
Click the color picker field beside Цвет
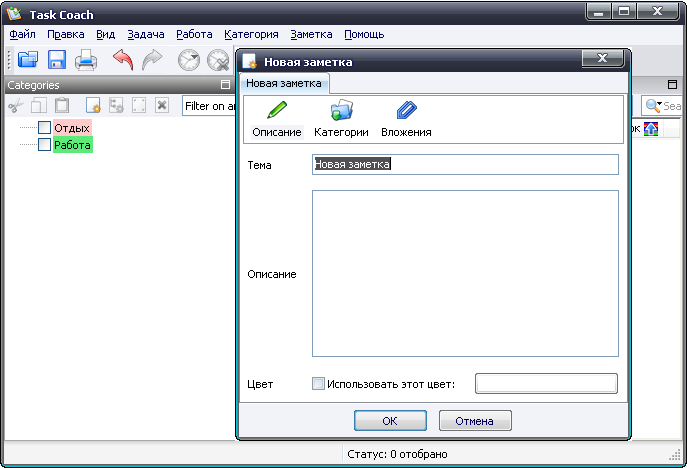(x=546, y=384)
